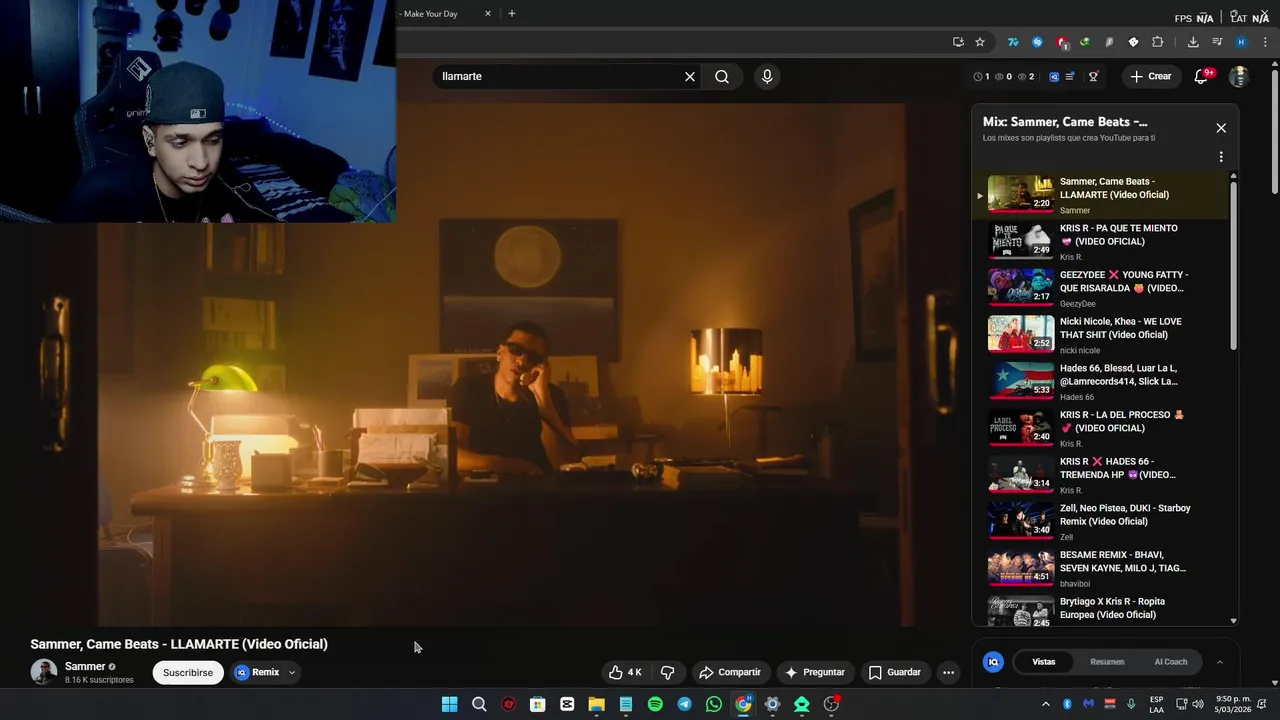Click the Remix button
Screen dimensions: 1280x720
coord(258,672)
